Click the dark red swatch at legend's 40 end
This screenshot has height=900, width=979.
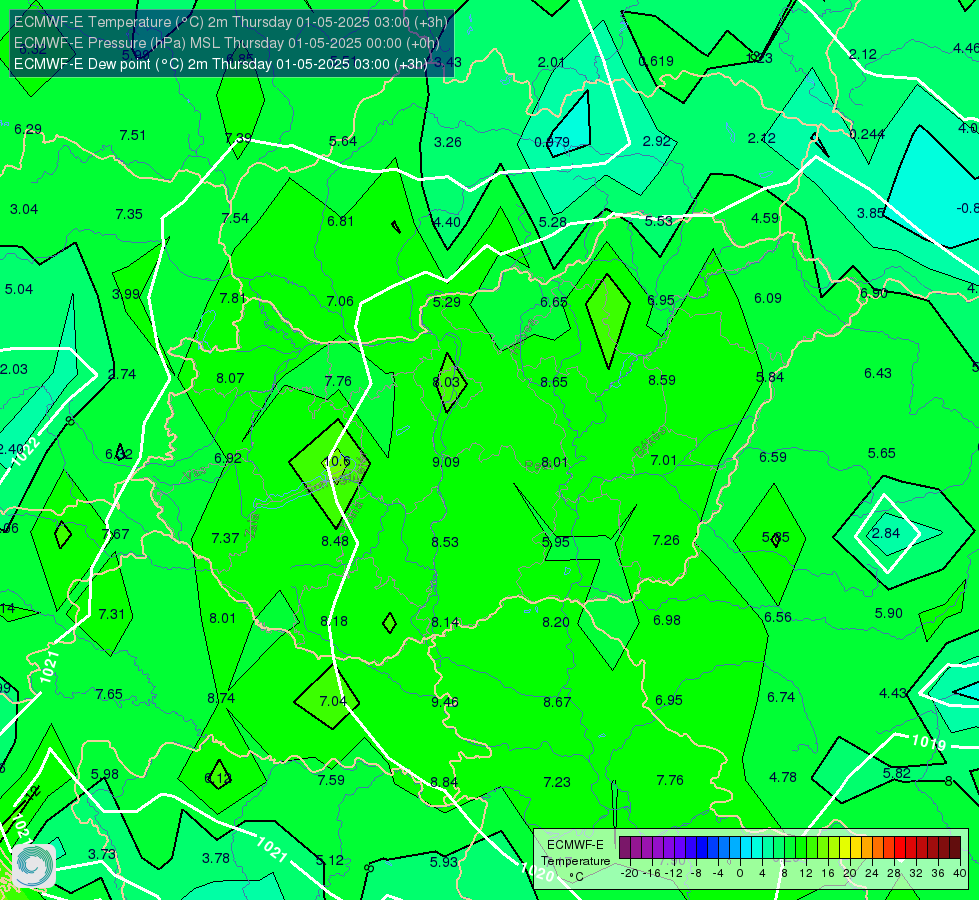[x=955, y=848]
